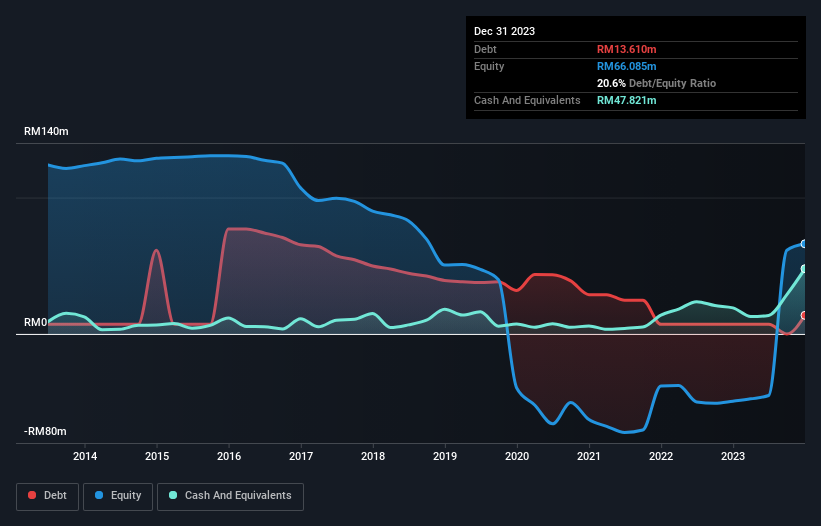Click the red dot in Debt legend

click(x=32, y=495)
